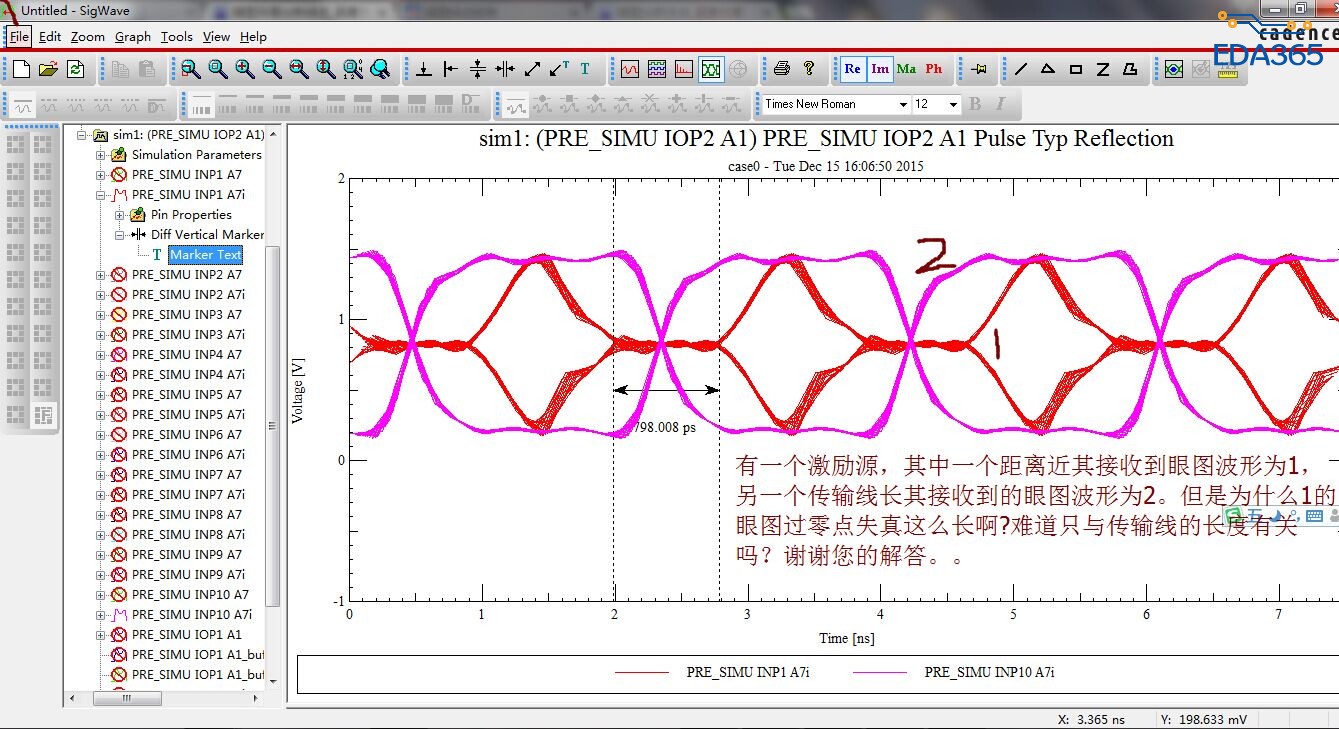Toggle the Ph phase display
Screen dimensions: 1339x729
[934, 69]
